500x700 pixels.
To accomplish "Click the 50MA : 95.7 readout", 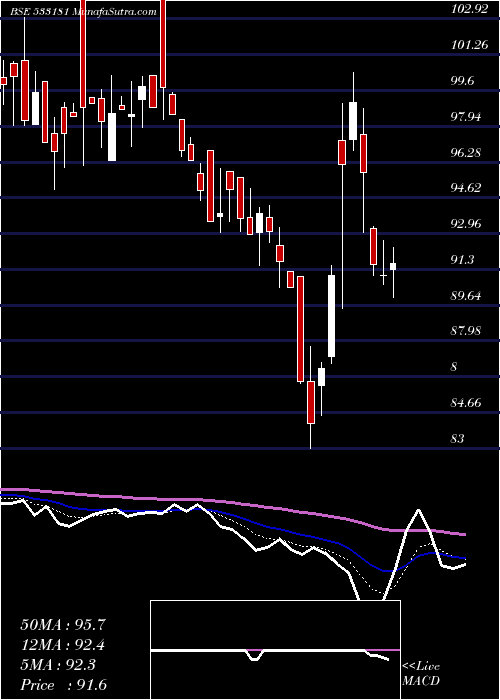I will click(63, 625).
